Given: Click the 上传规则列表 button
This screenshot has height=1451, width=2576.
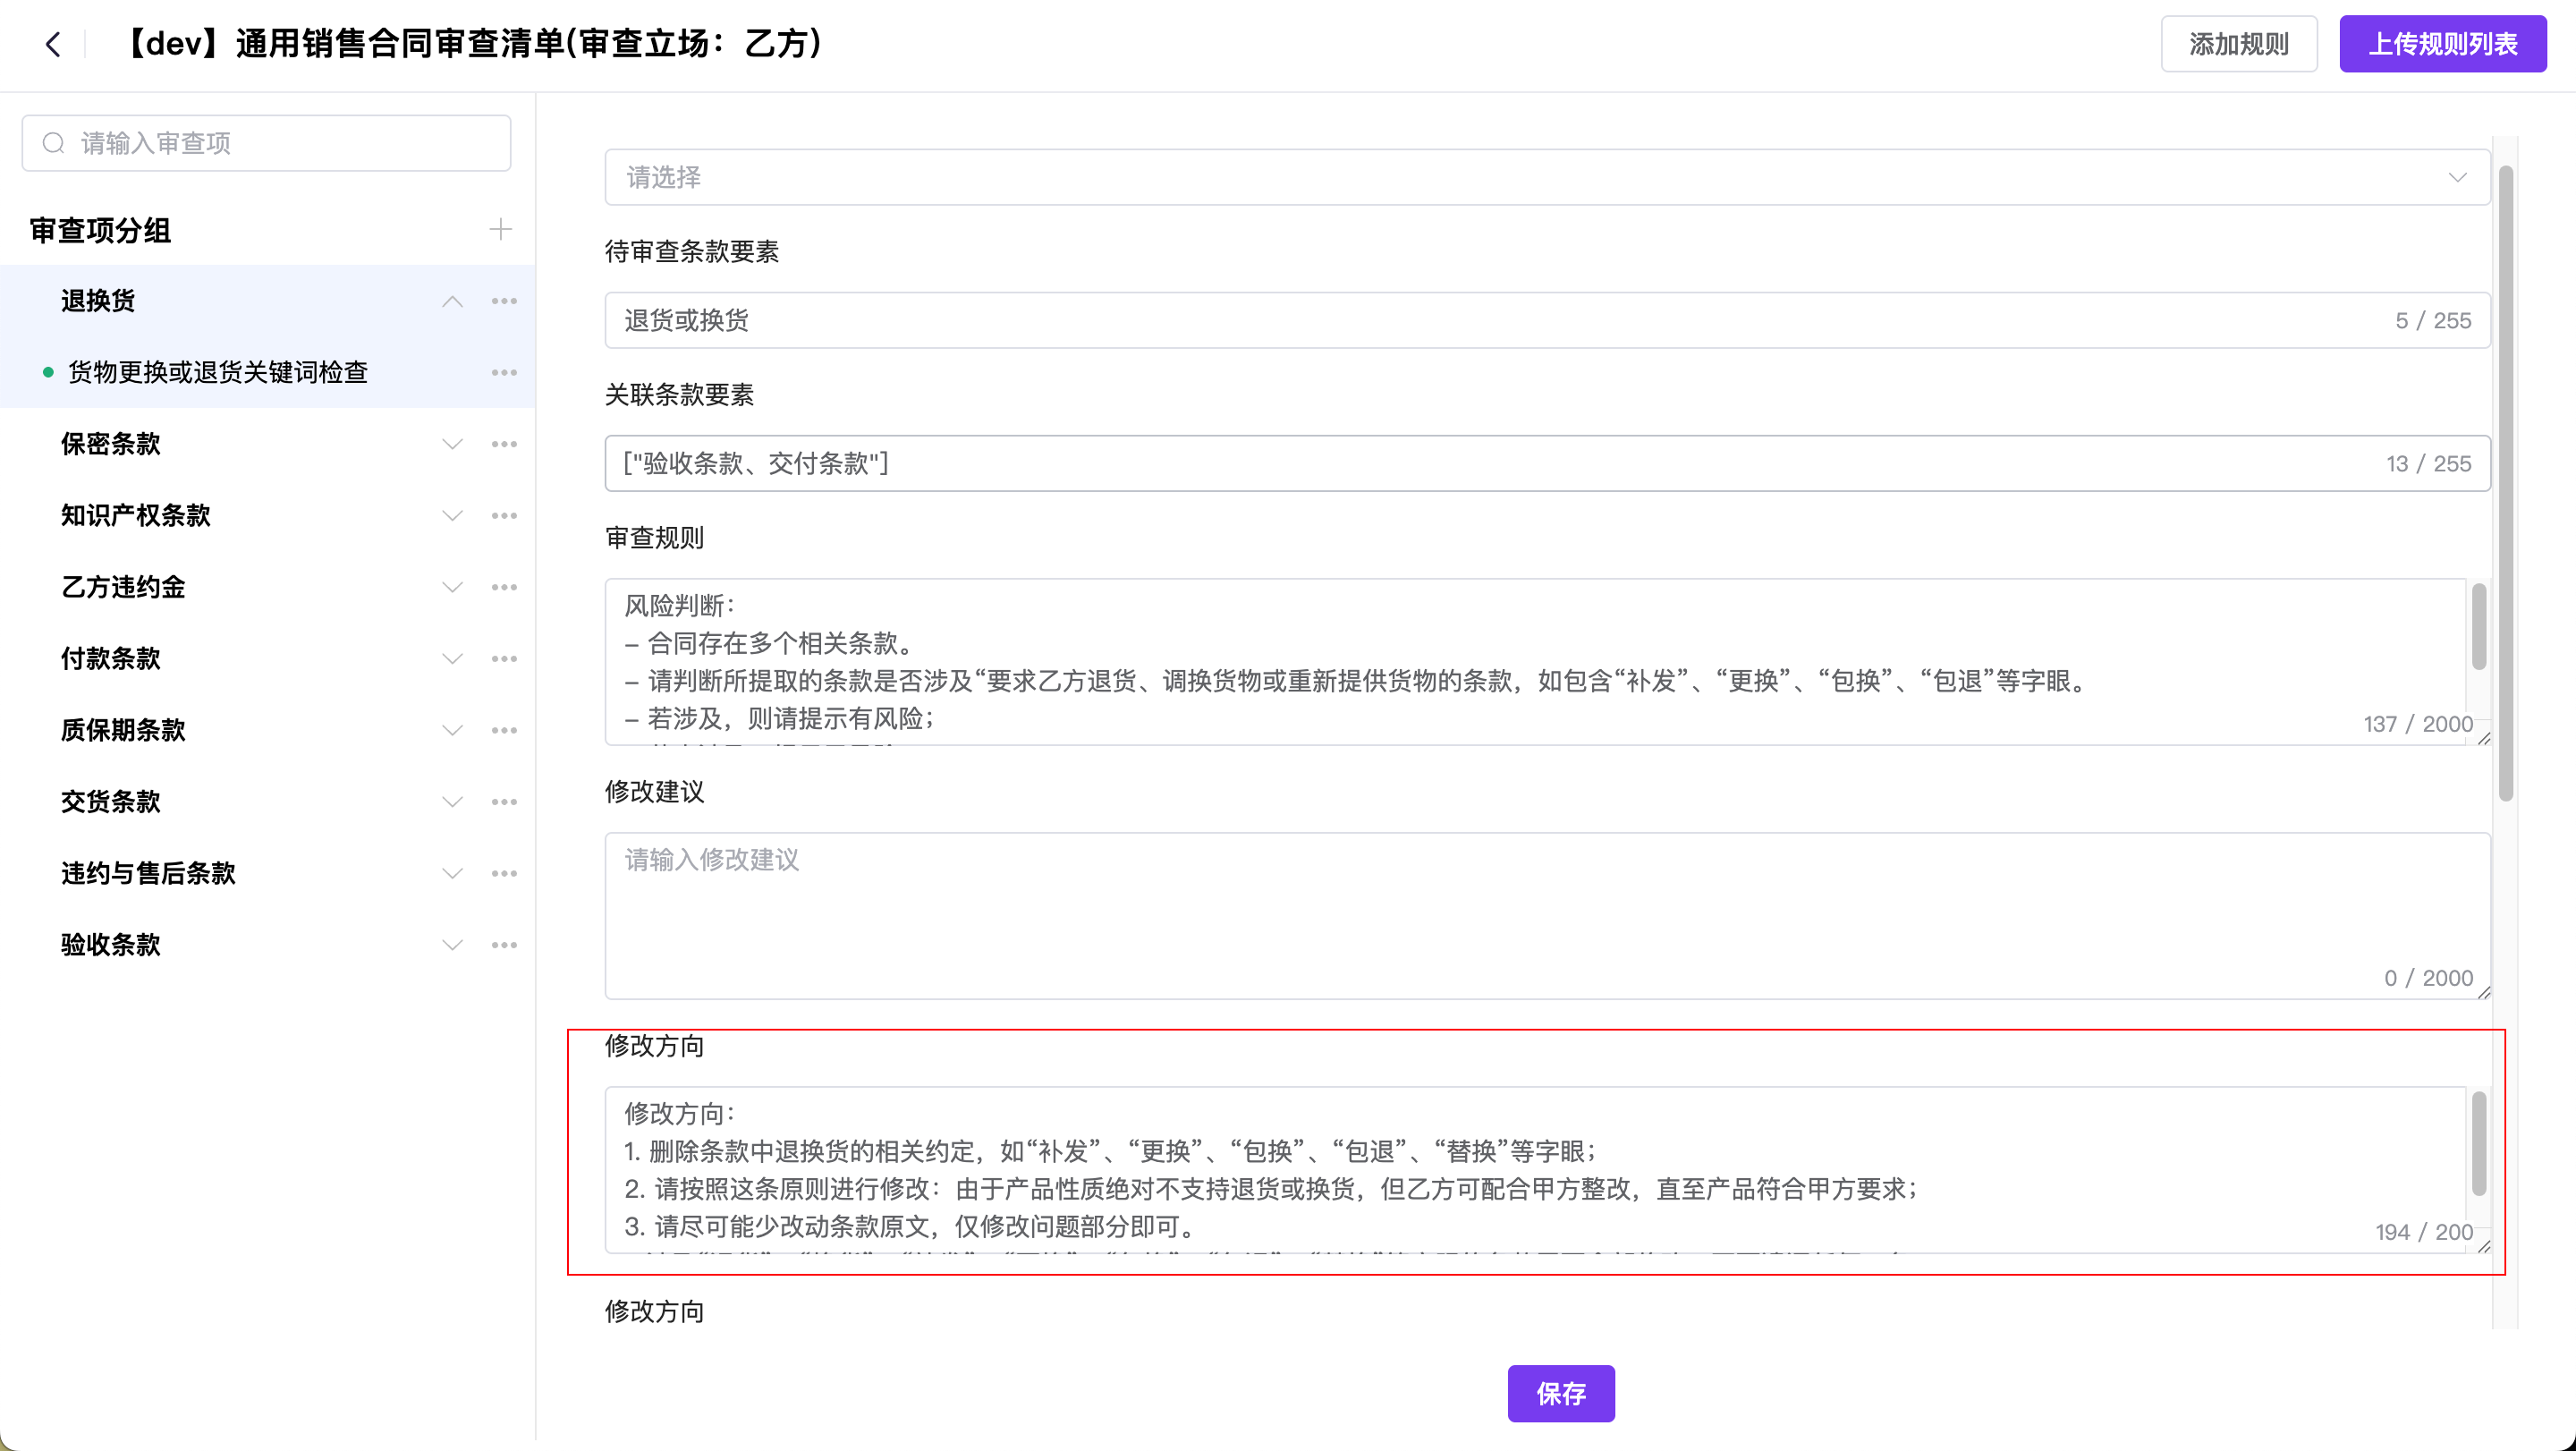Looking at the screenshot, I should [x=2442, y=44].
